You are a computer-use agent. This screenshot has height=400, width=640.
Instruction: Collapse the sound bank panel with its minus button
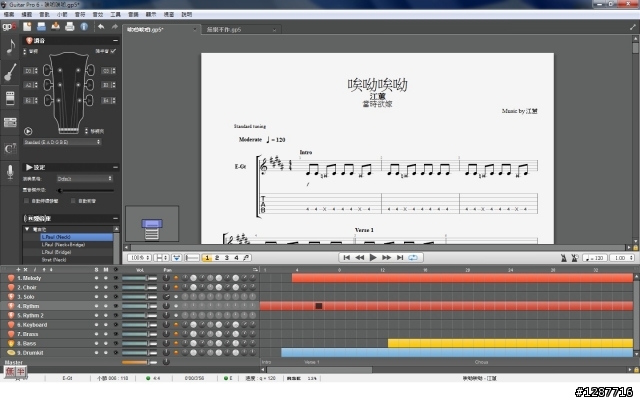(x=116, y=218)
